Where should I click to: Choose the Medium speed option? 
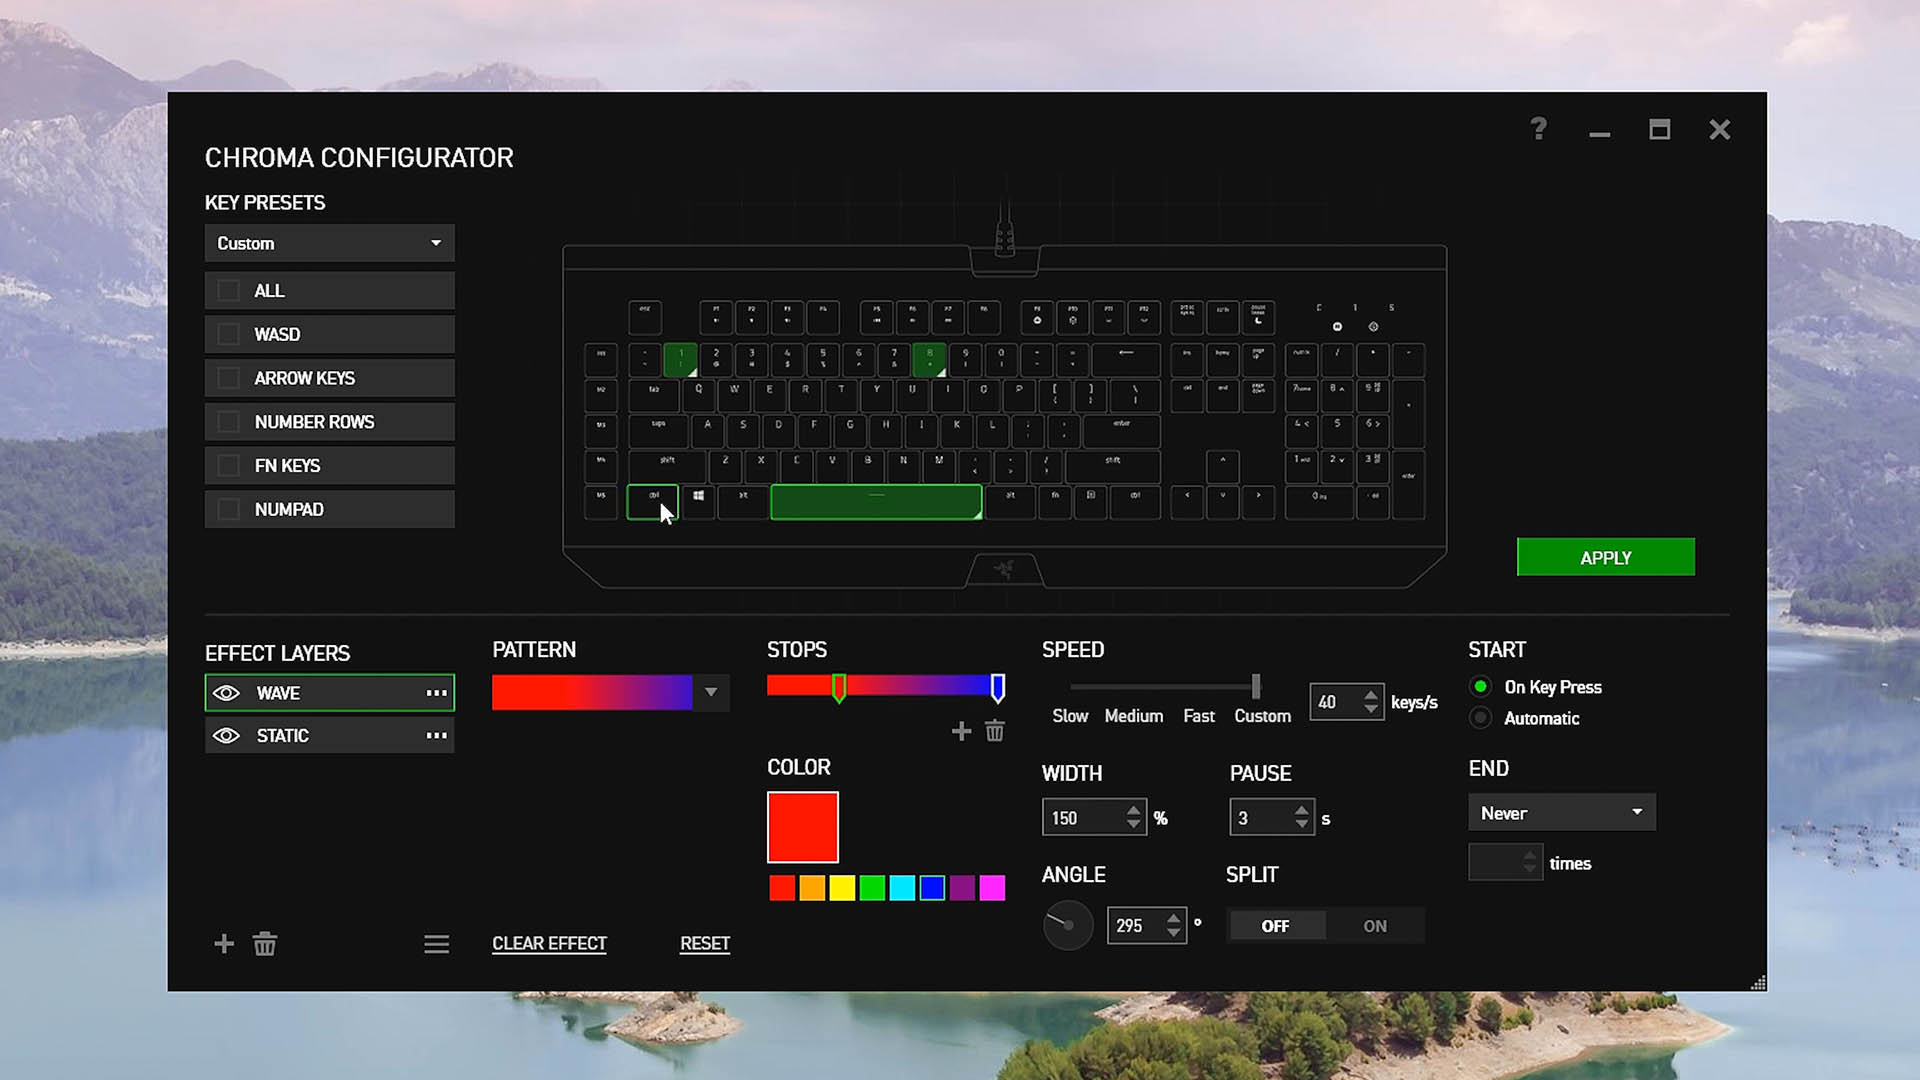point(1133,716)
